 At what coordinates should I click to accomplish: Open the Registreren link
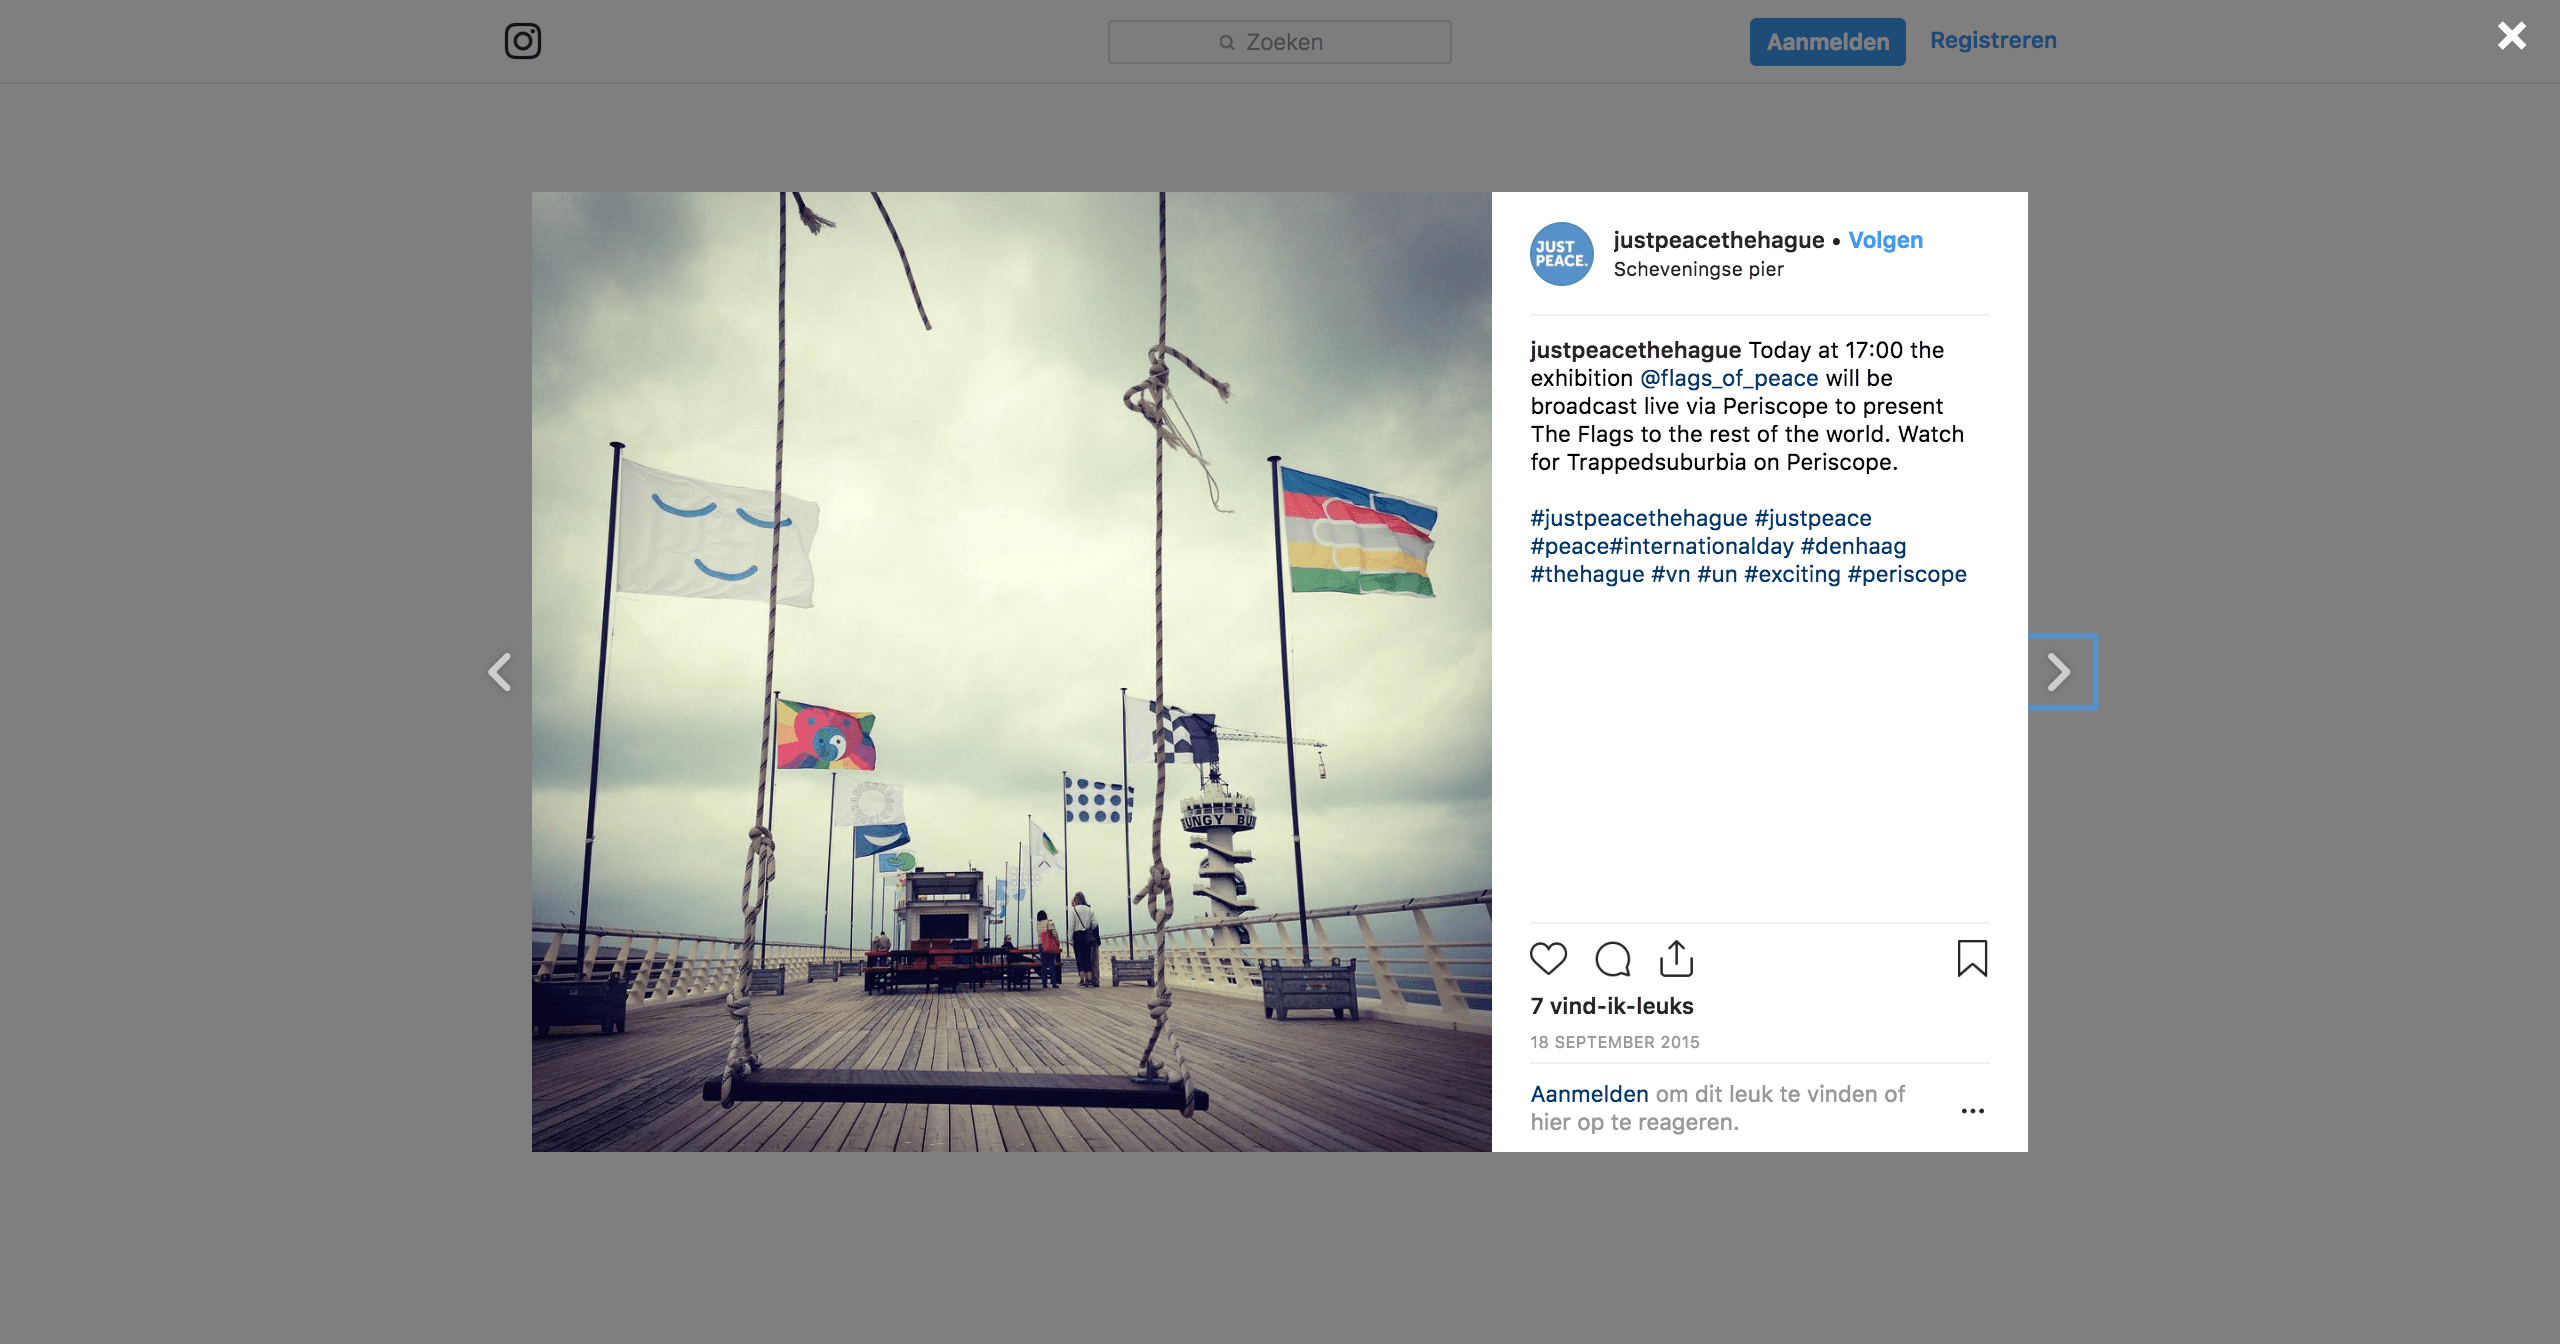(1992, 41)
